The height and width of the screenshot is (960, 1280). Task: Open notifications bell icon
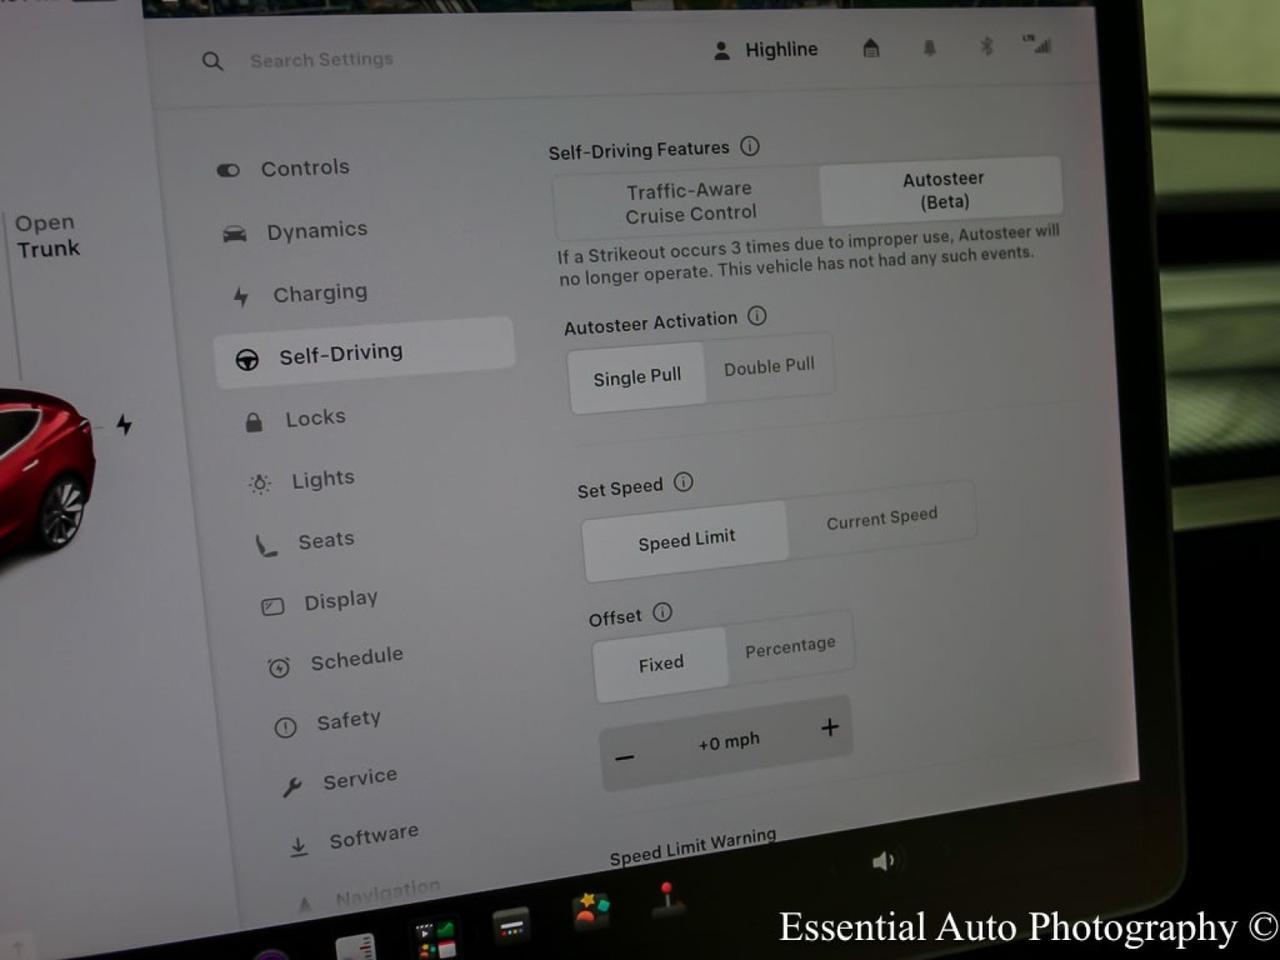(x=929, y=47)
